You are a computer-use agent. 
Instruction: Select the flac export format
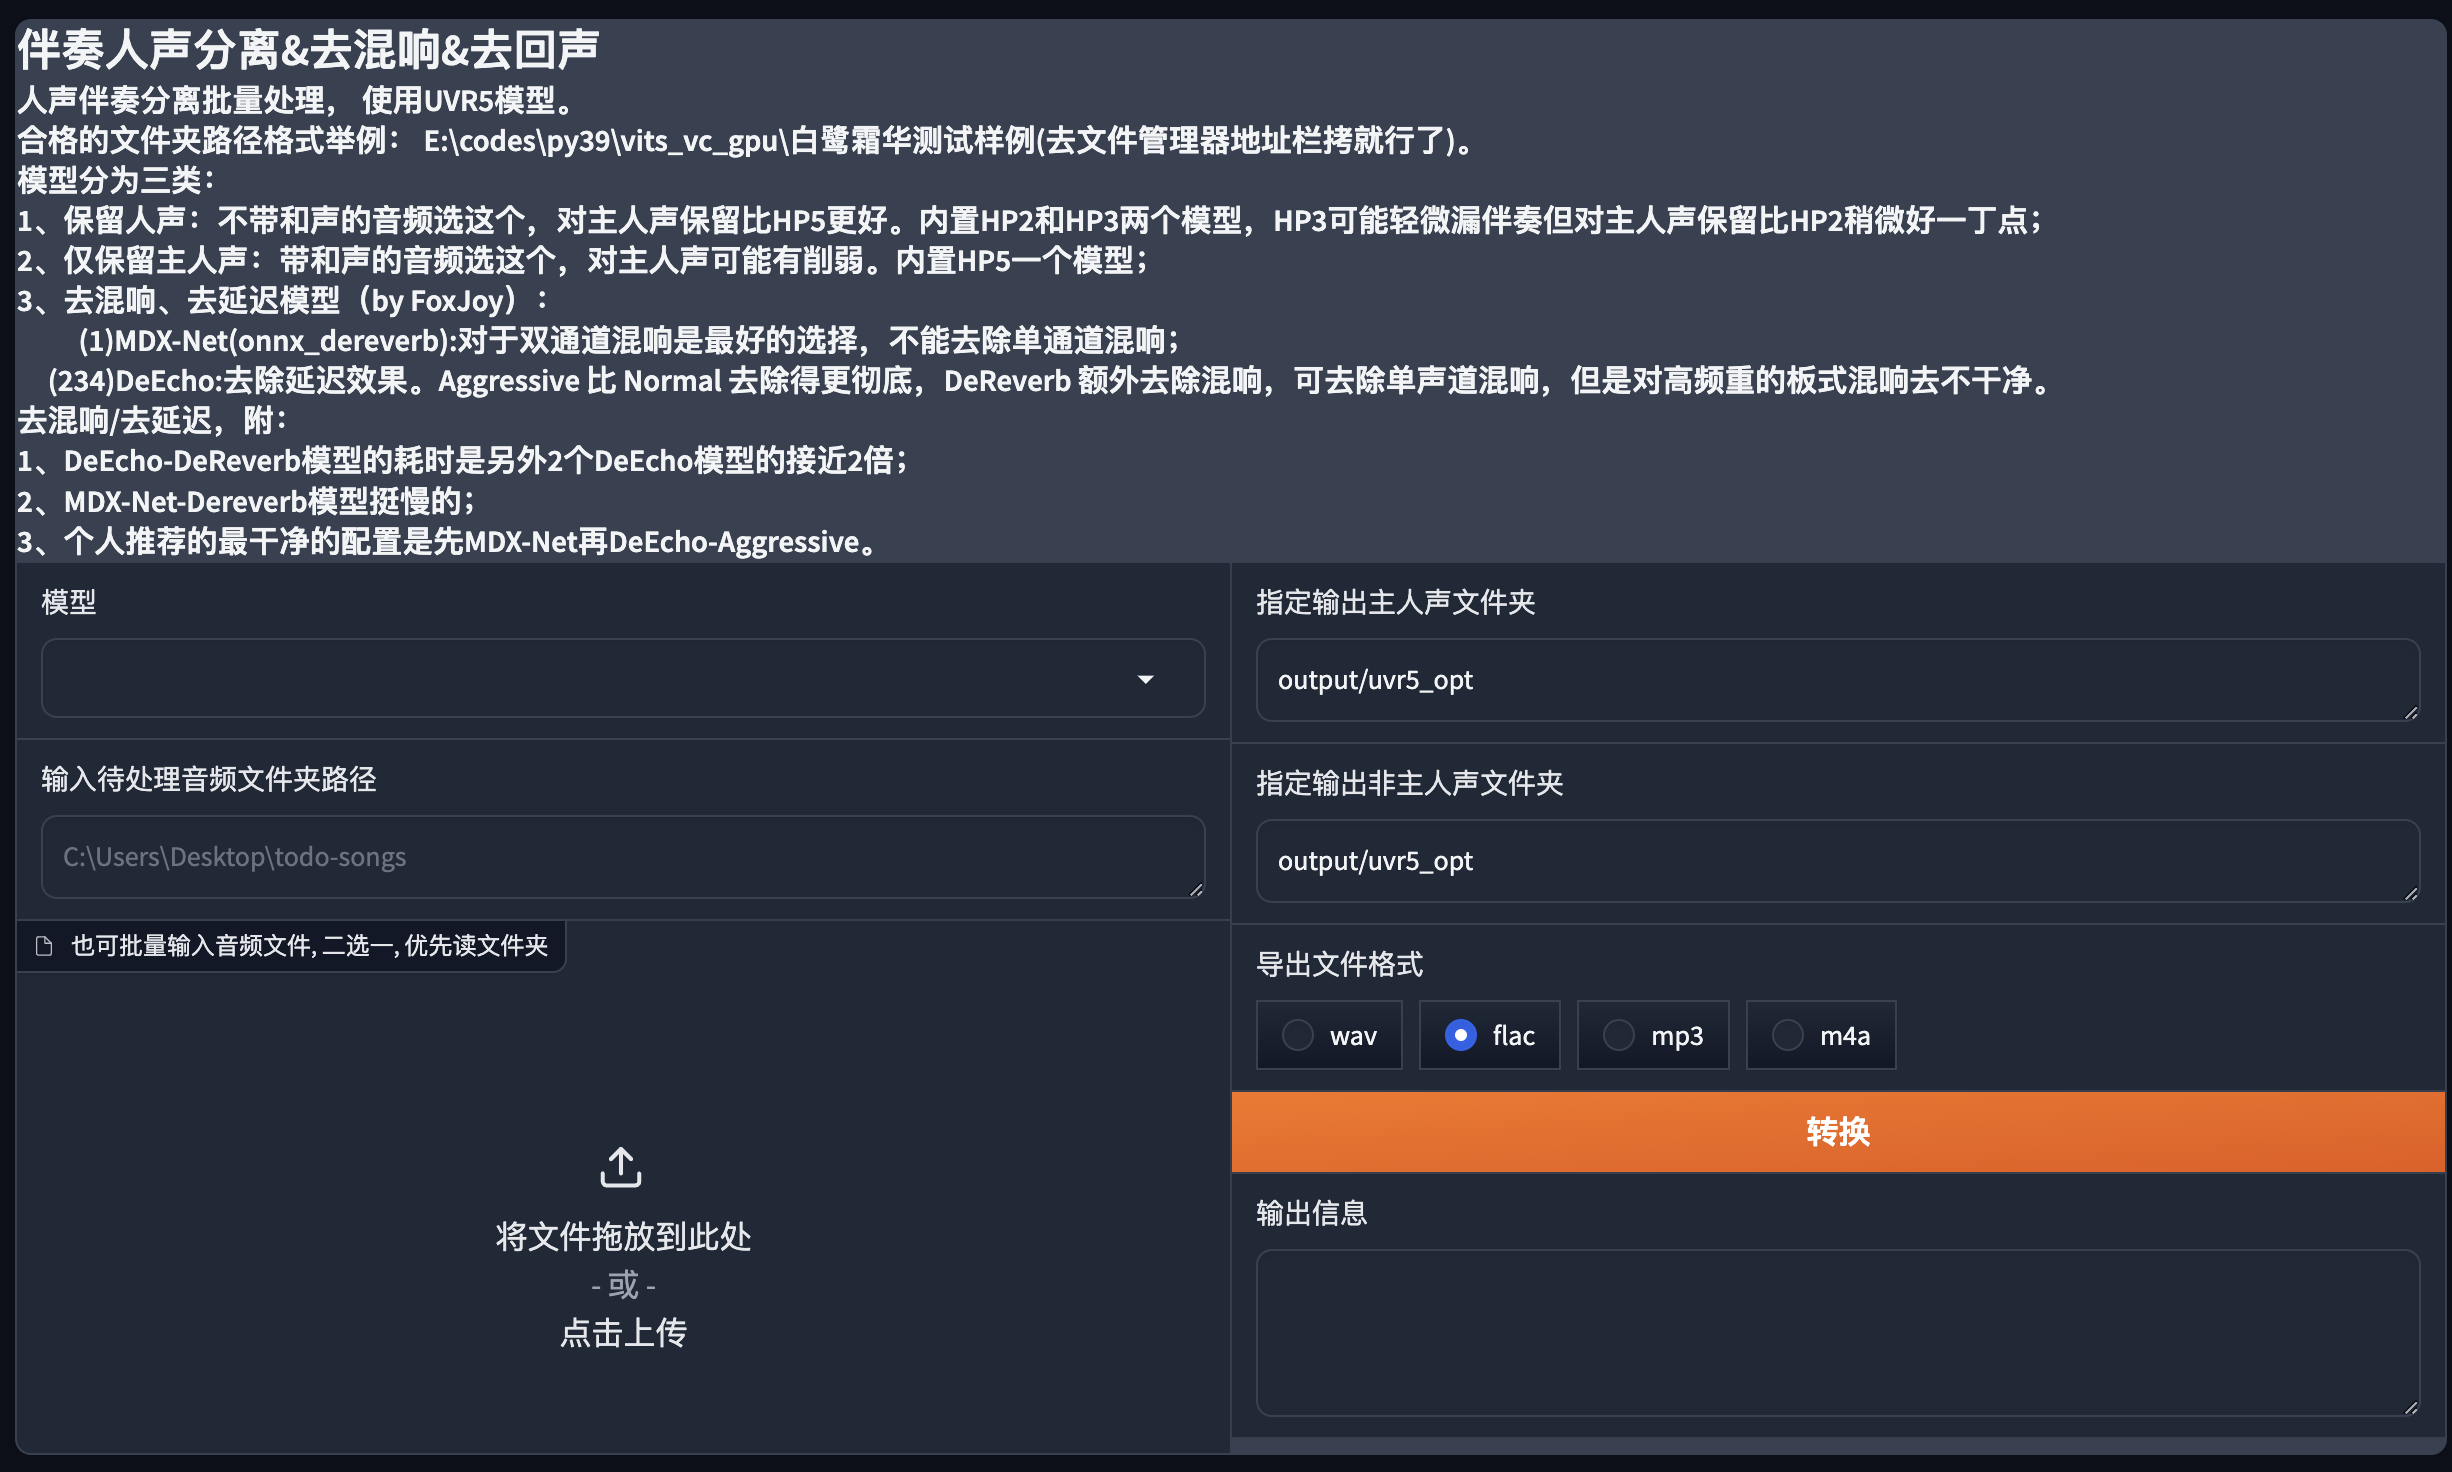pyautogui.click(x=1461, y=1035)
